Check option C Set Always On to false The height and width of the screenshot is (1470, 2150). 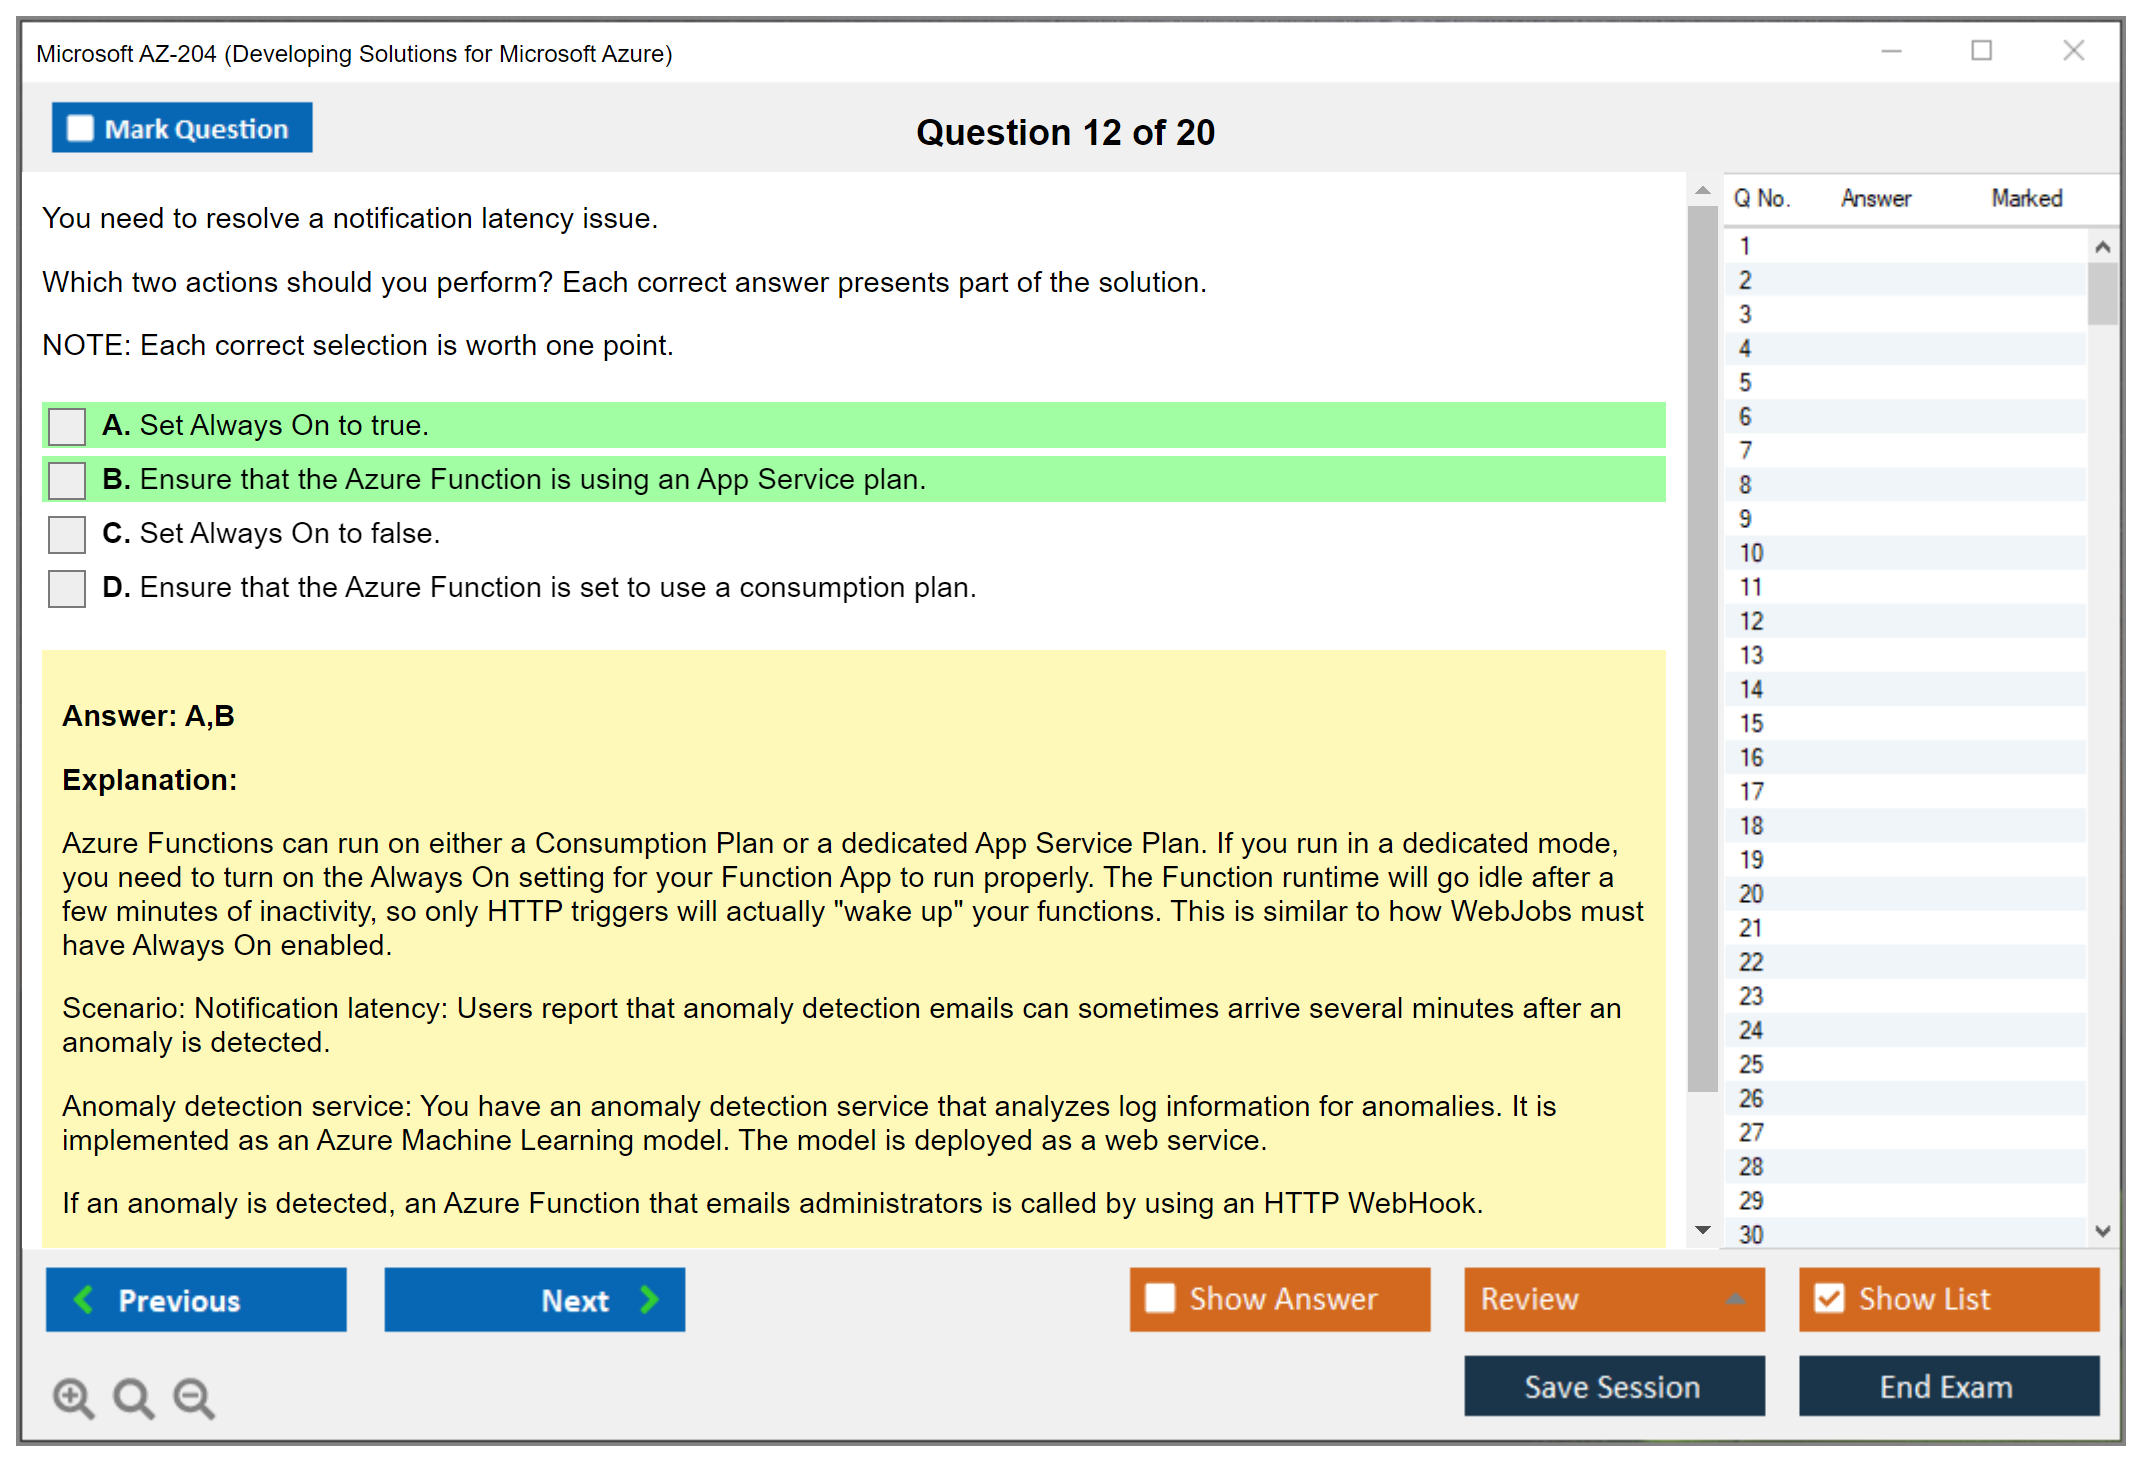point(67,534)
